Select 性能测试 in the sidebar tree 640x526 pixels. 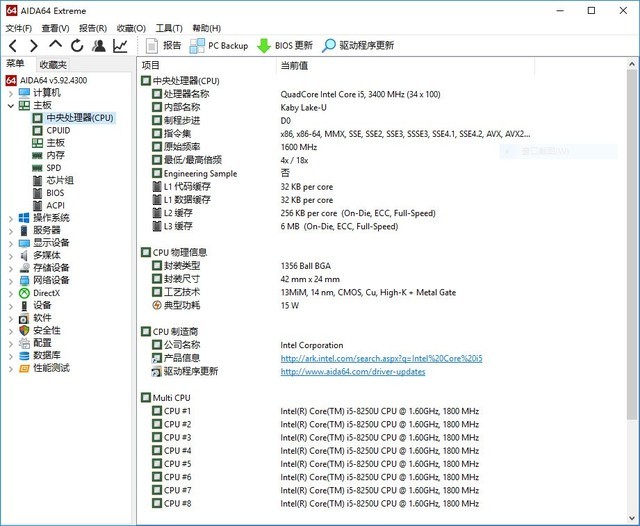click(51, 367)
